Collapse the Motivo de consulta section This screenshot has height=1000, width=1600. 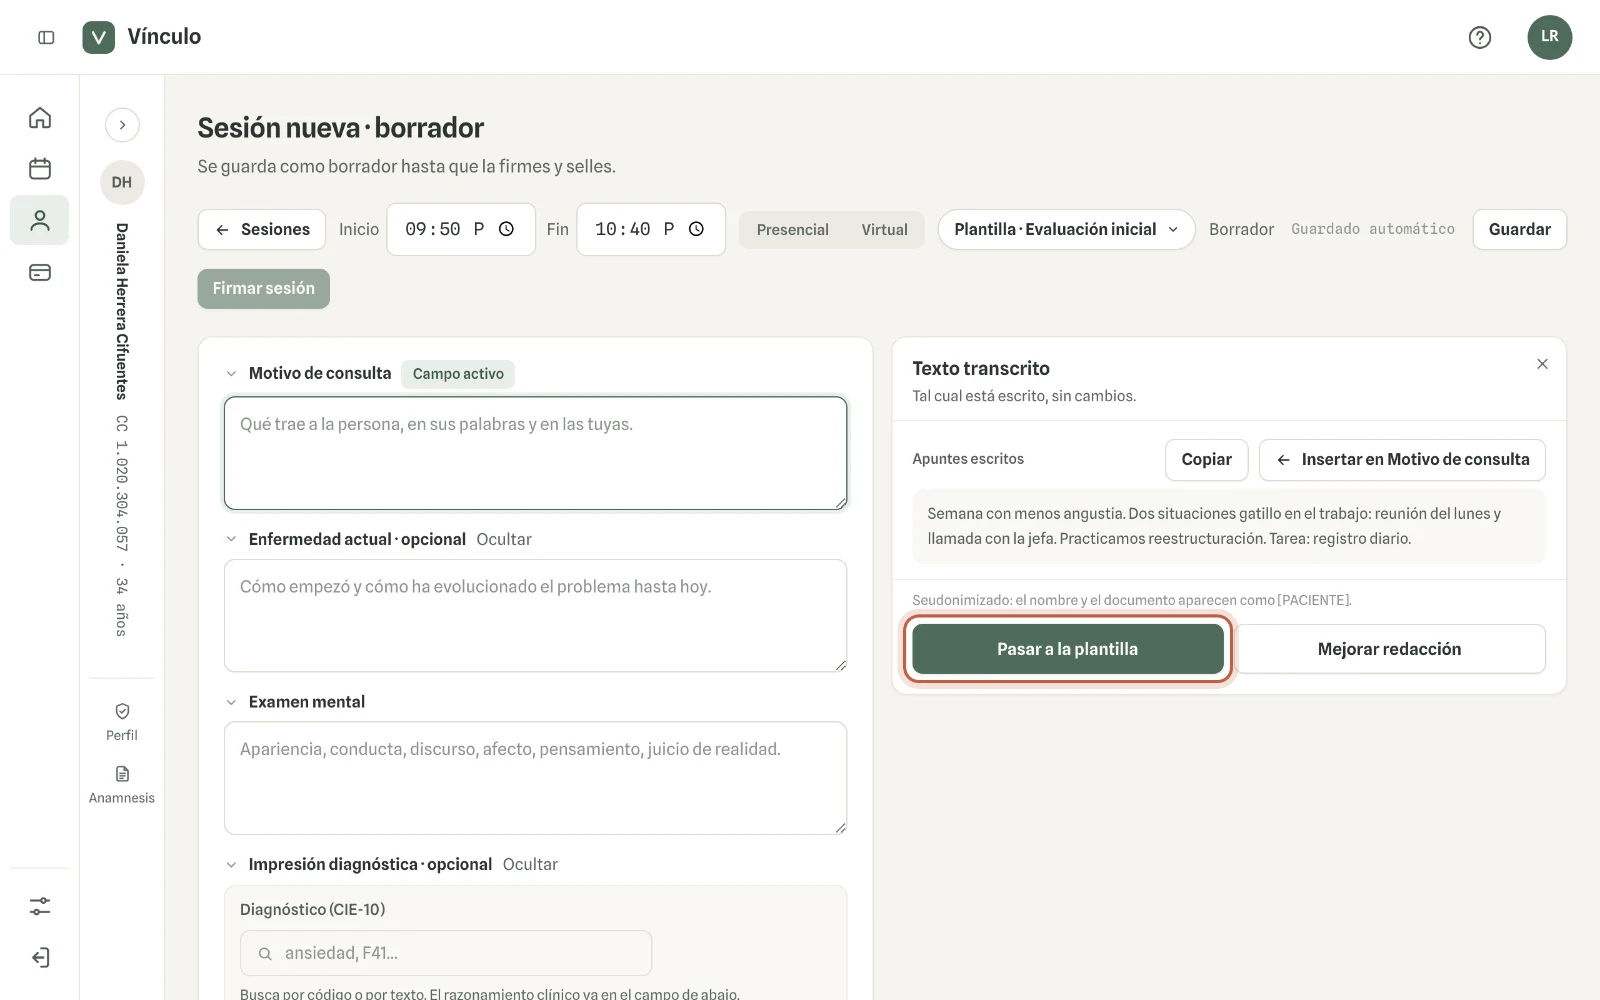pos(231,373)
